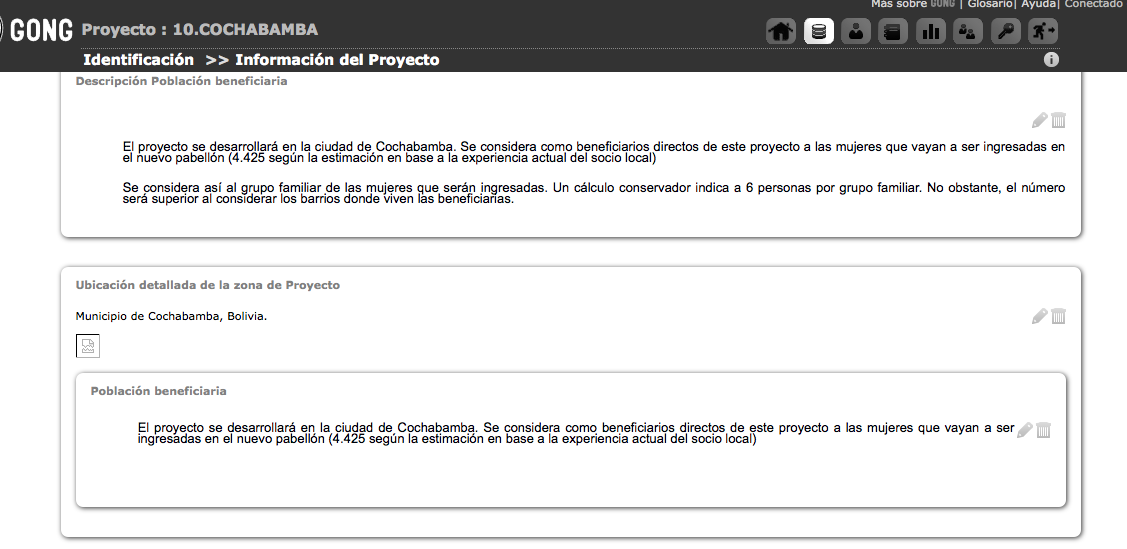Edit Descripción Población beneficiaria with pencil icon

[x=1039, y=120]
